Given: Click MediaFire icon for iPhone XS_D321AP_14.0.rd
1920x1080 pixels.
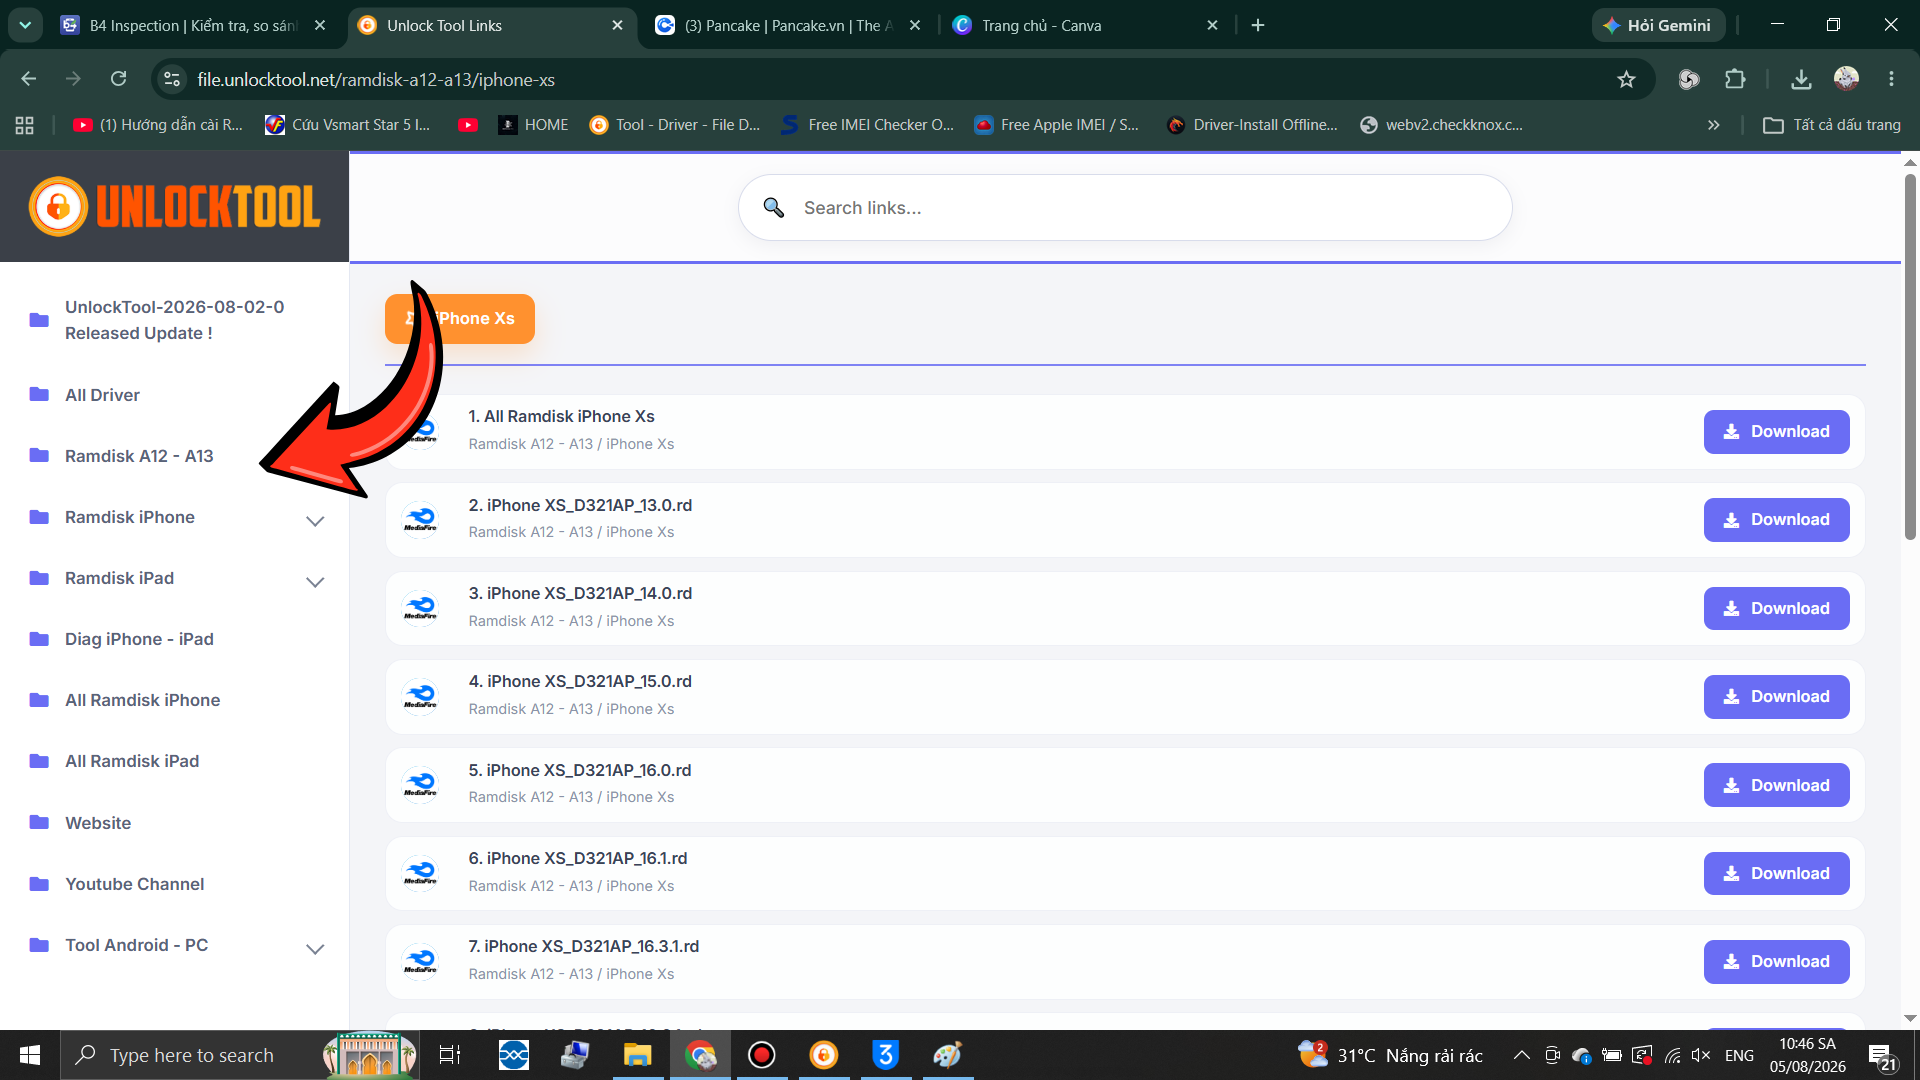Looking at the screenshot, I should click(421, 607).
